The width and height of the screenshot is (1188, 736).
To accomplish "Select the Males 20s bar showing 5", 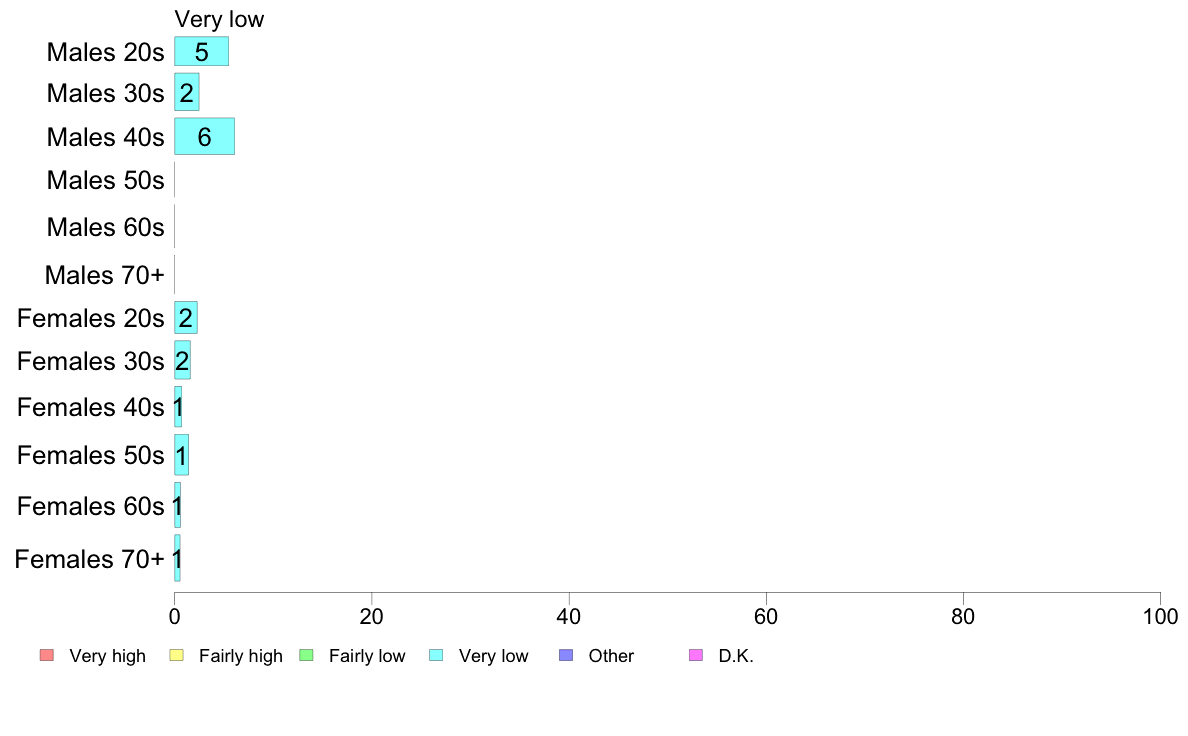I will [x=202, y=52].
